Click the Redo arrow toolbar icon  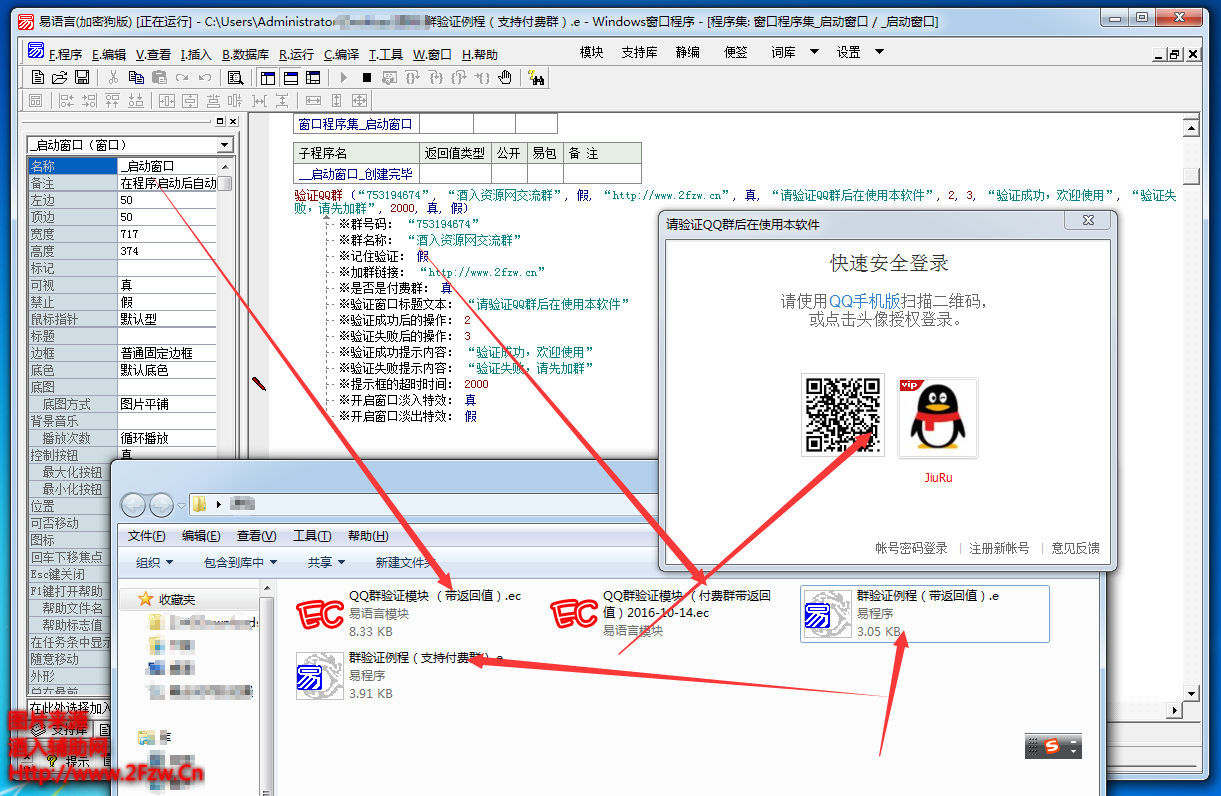coord(182,77)
